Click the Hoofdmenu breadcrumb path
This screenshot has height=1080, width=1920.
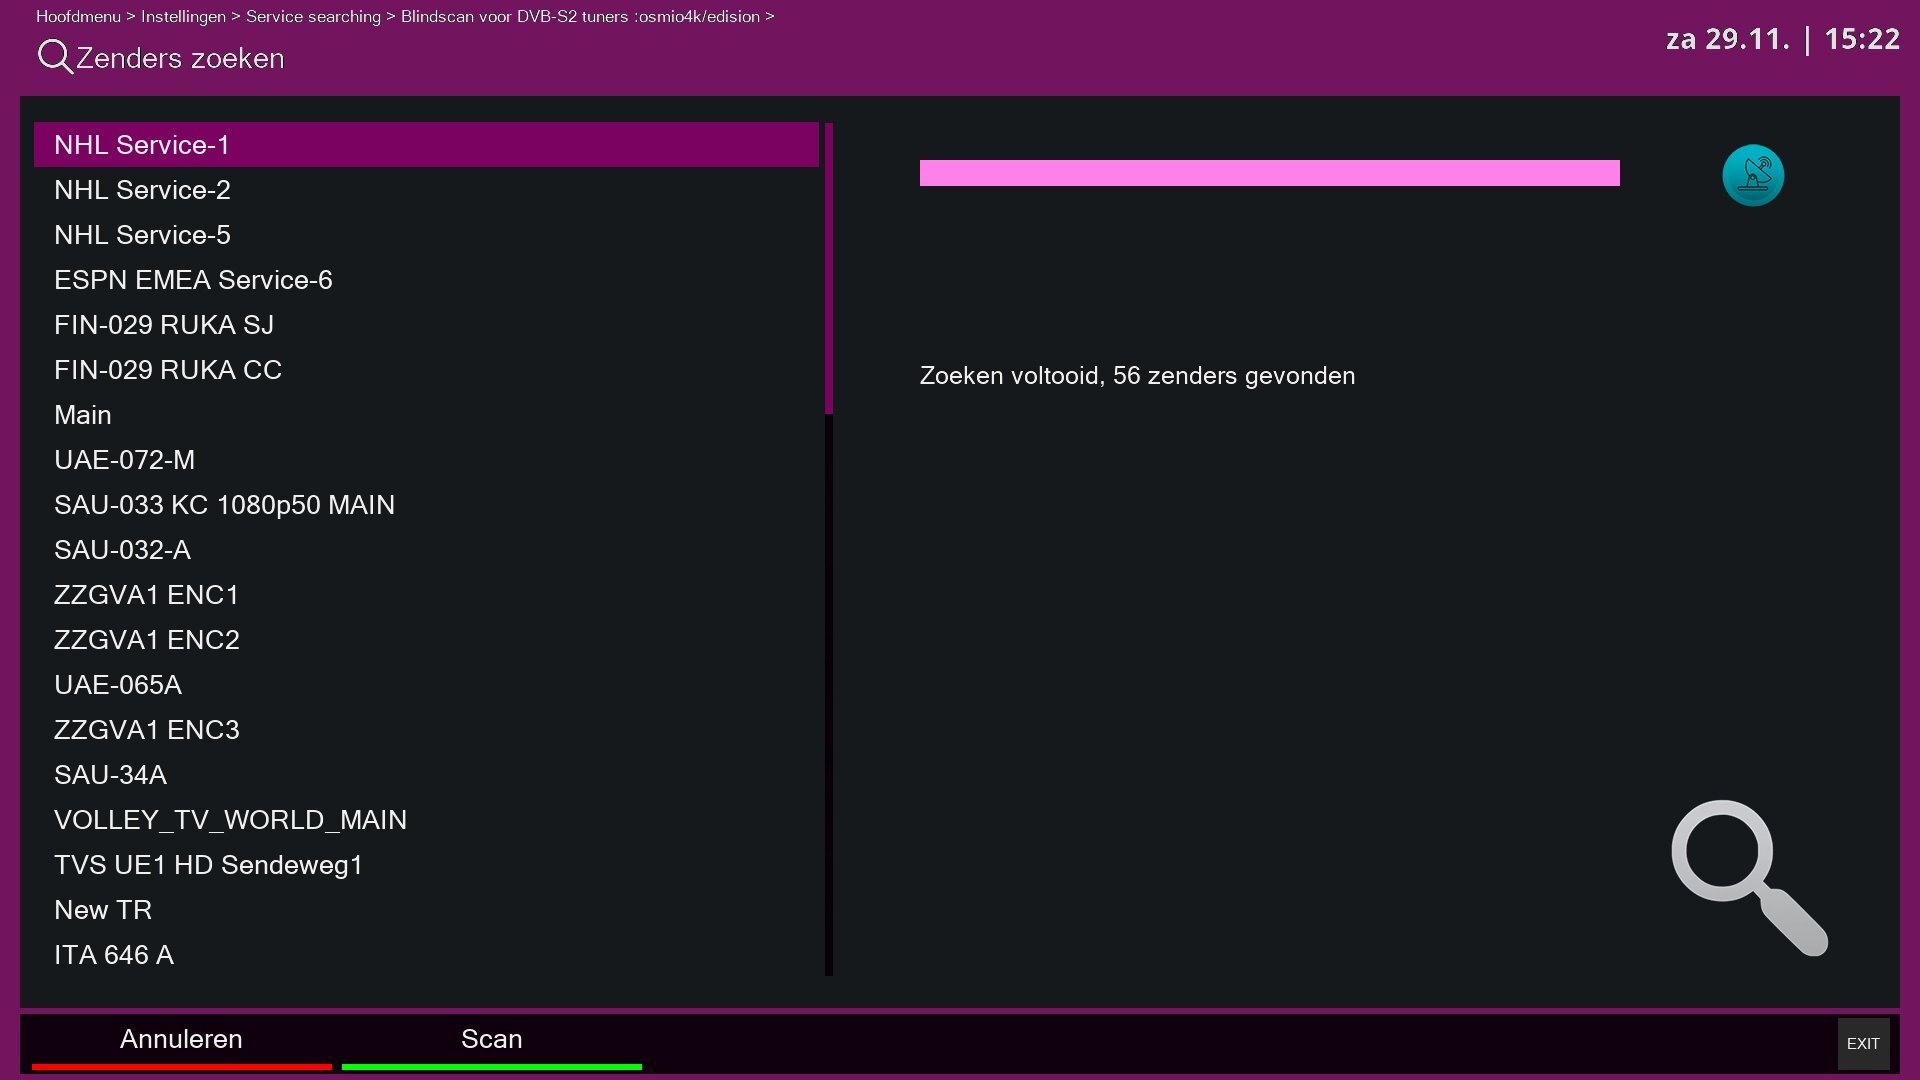78,17
